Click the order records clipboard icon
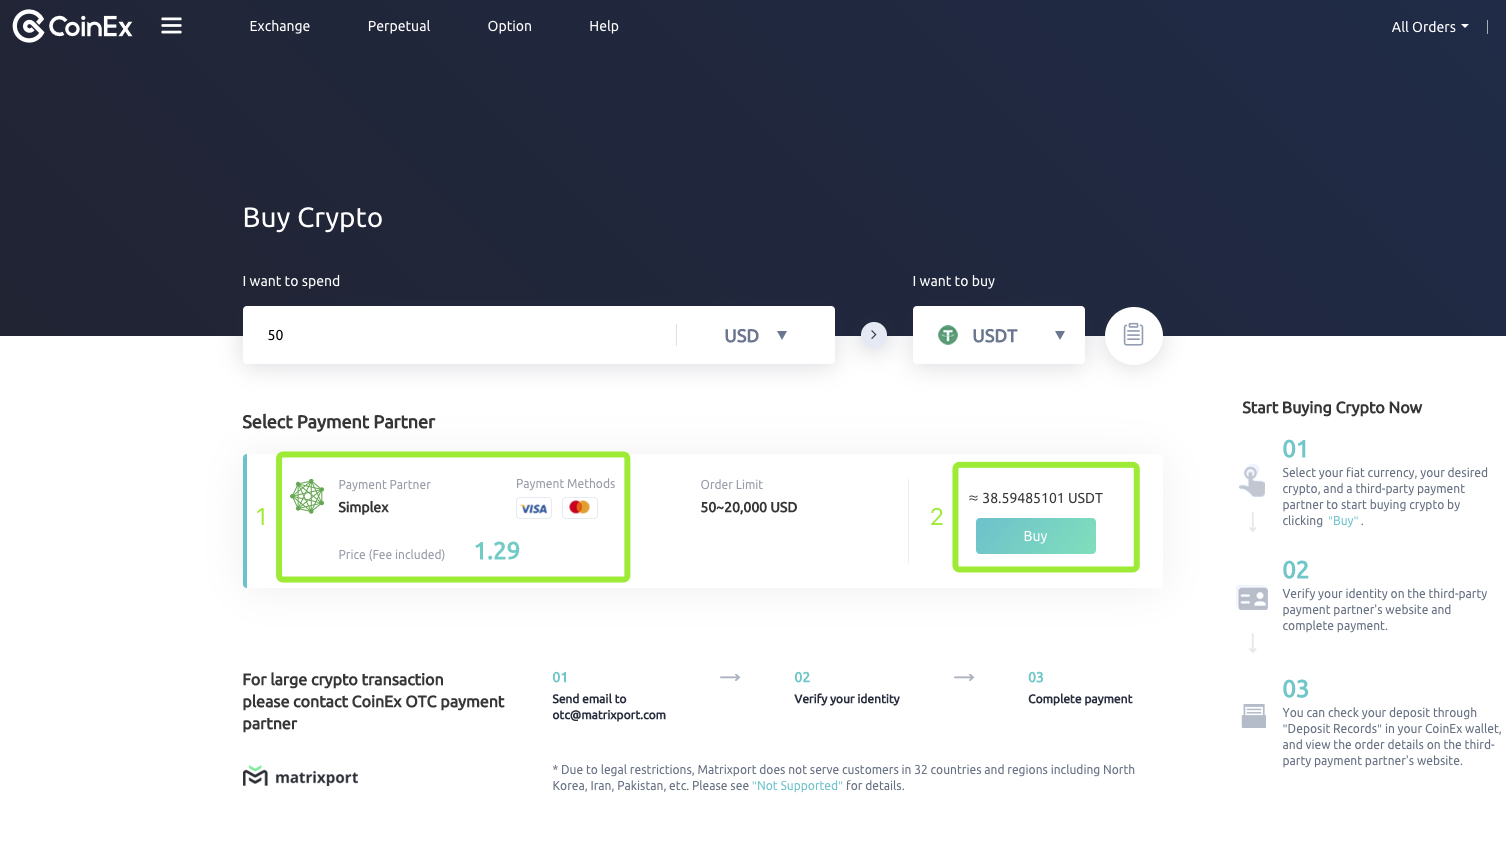Image resolution: width=1506 pixels, height=841 pixels. tap(1133, 335)
